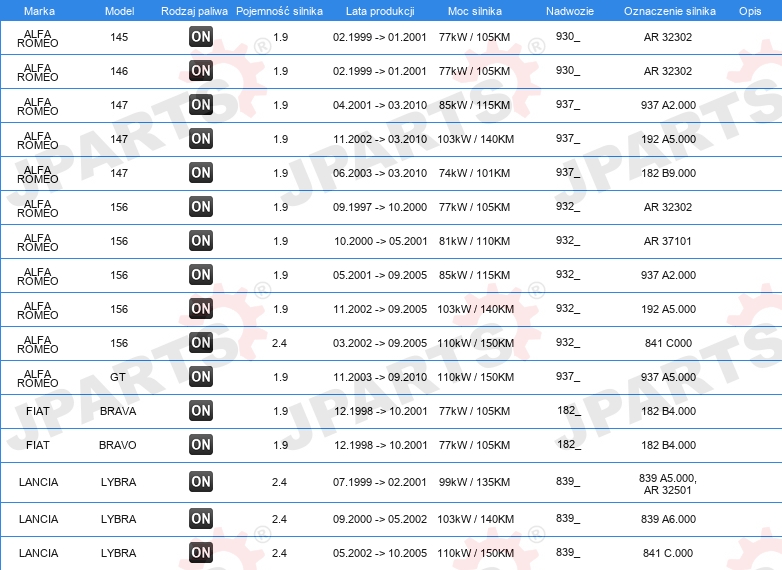Click power value '81kW / 110KM'
Image resolution: width=782 pixels, height=570 pixels.
474,241
